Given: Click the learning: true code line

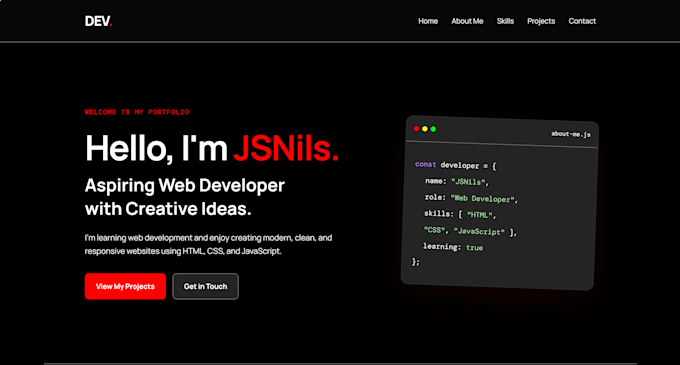Looking at the screenshot, I should pyautogui.click(x=453, y=247).
